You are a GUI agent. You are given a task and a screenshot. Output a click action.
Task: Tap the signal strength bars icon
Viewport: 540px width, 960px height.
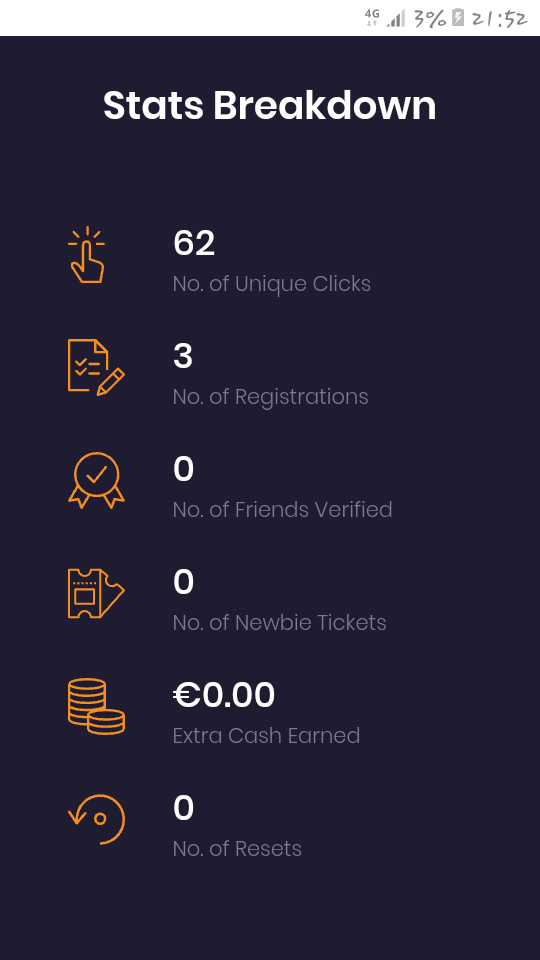point(396,19)
